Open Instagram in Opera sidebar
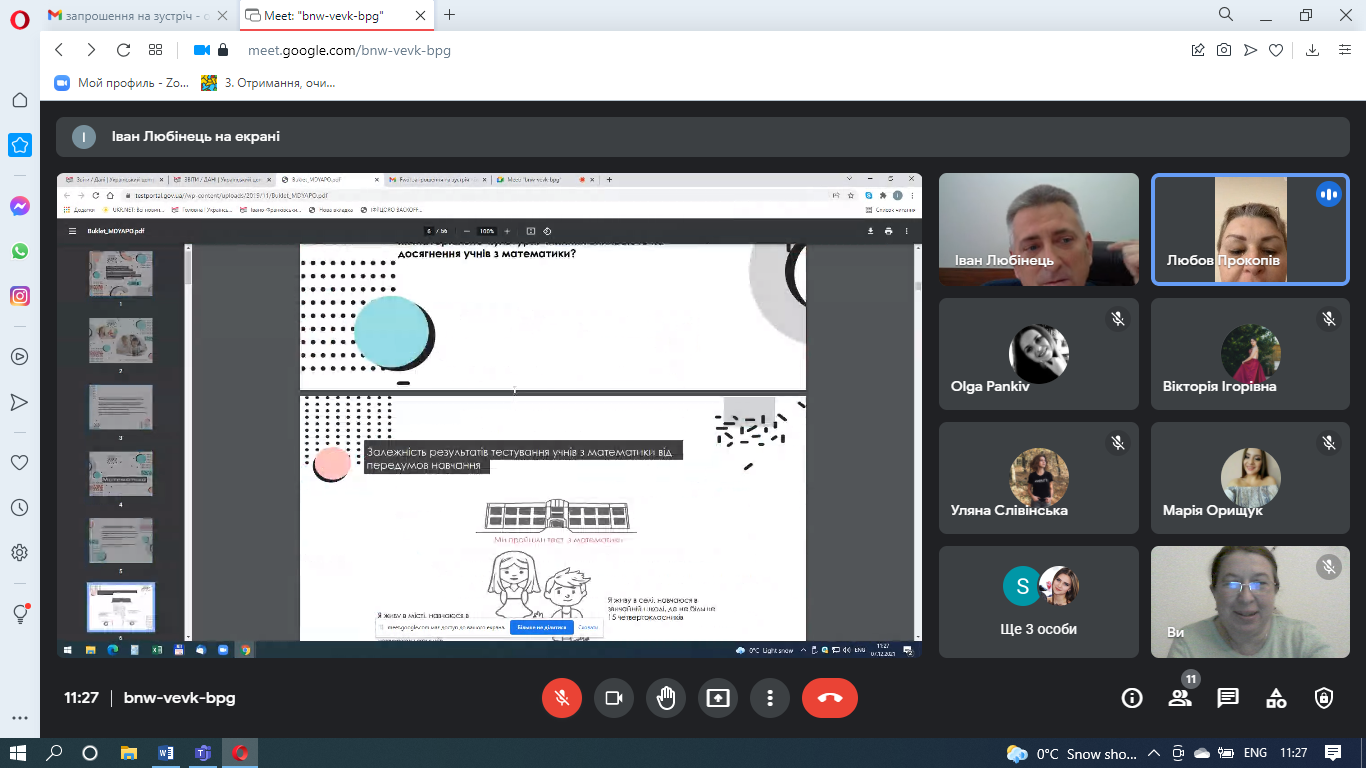The height and width of the screenshot is (768, 1366). click(x=20, y=296)
